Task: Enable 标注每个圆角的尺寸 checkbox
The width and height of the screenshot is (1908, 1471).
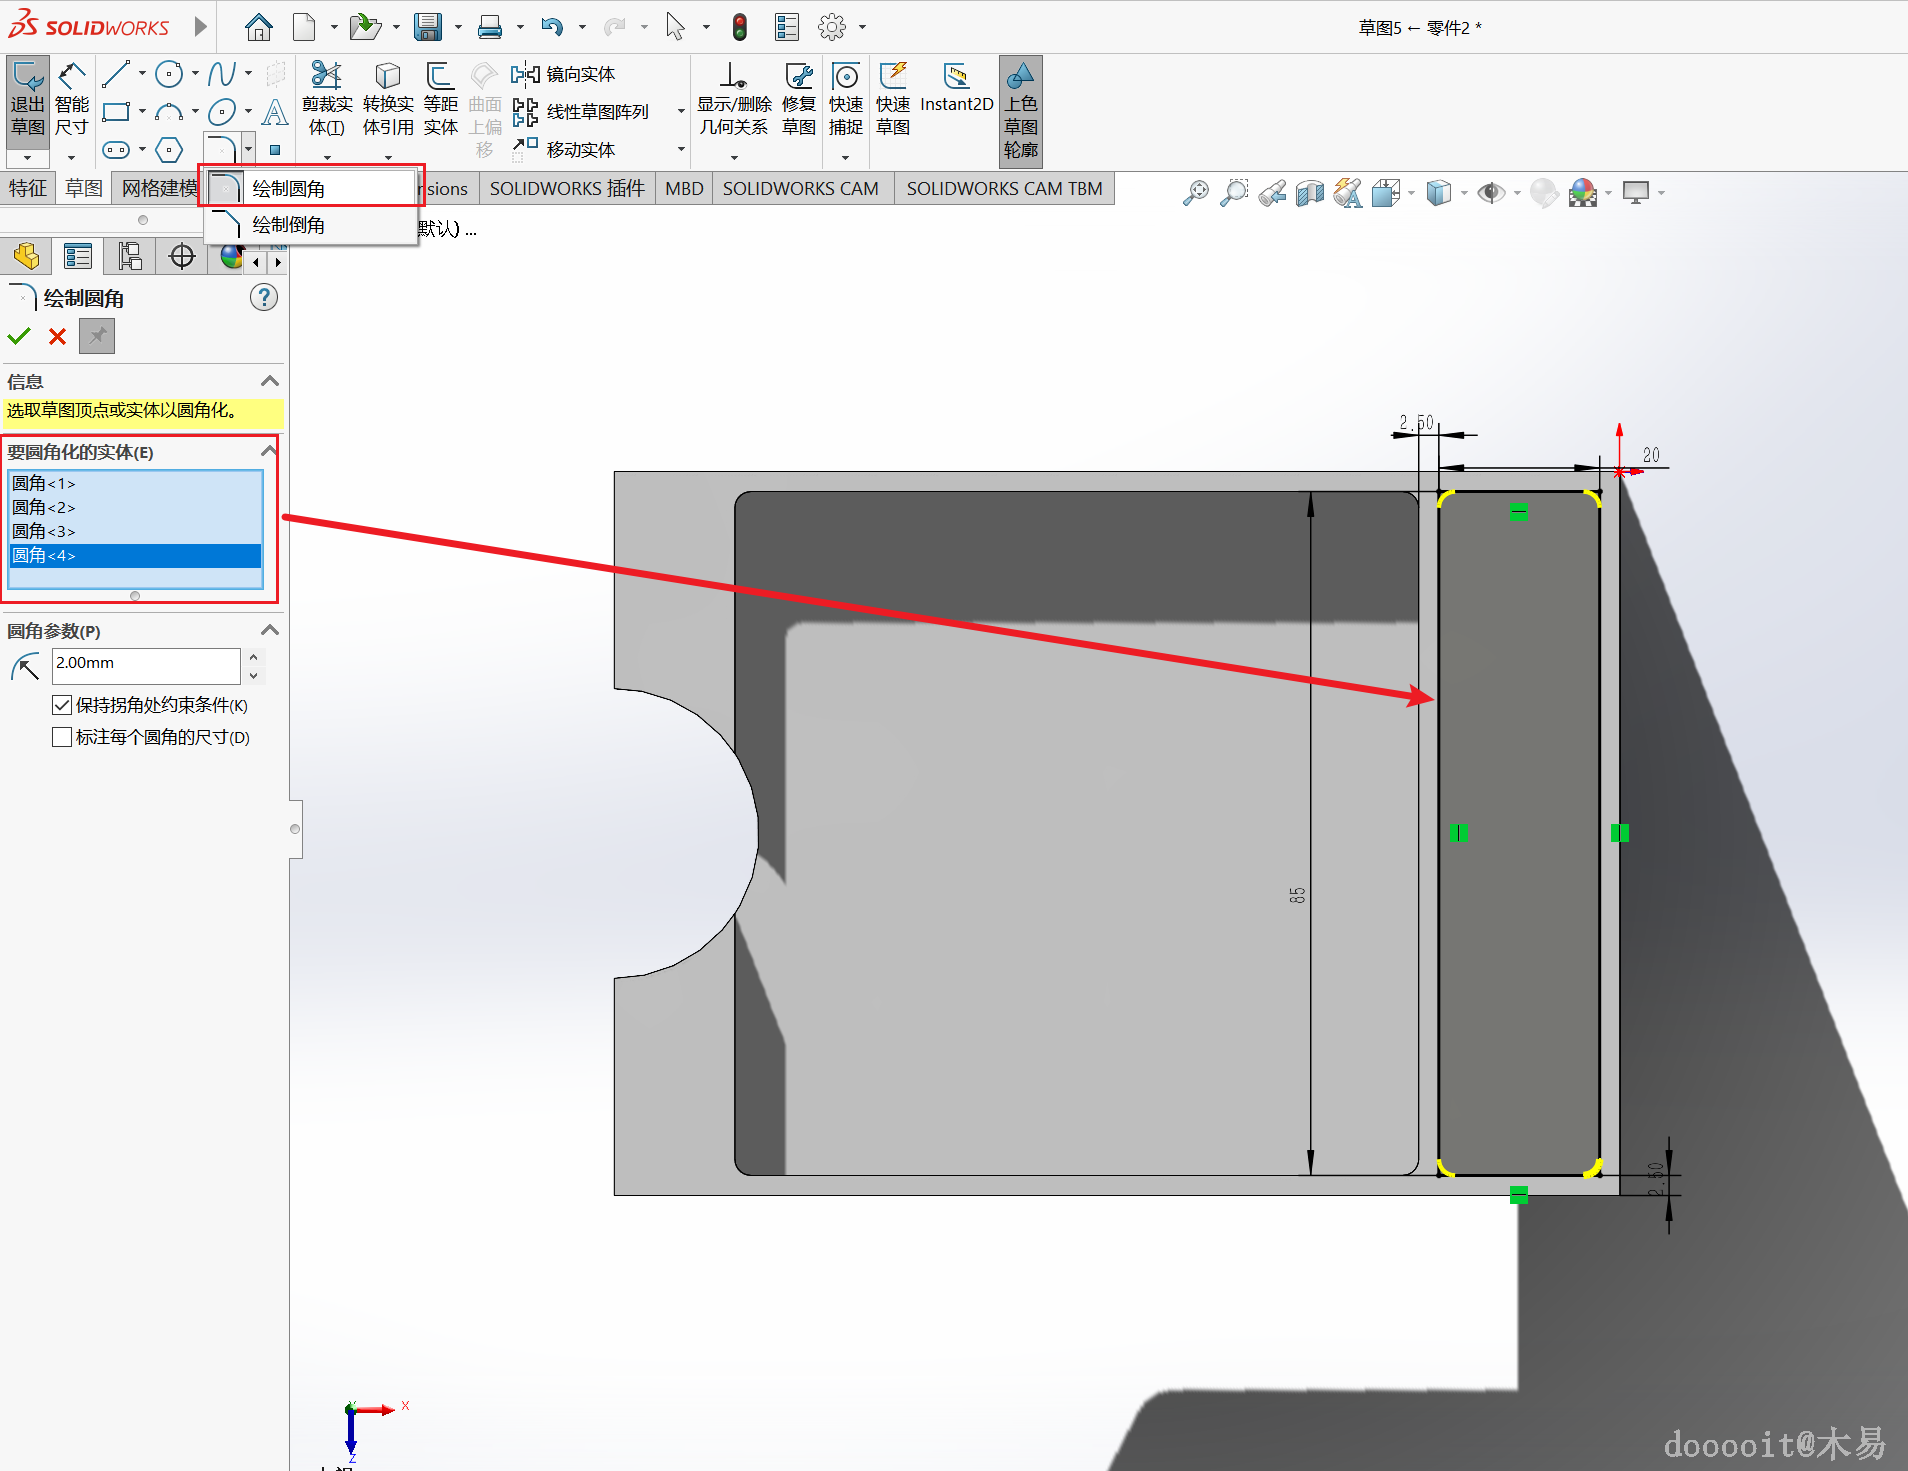Action: point(61,737)
